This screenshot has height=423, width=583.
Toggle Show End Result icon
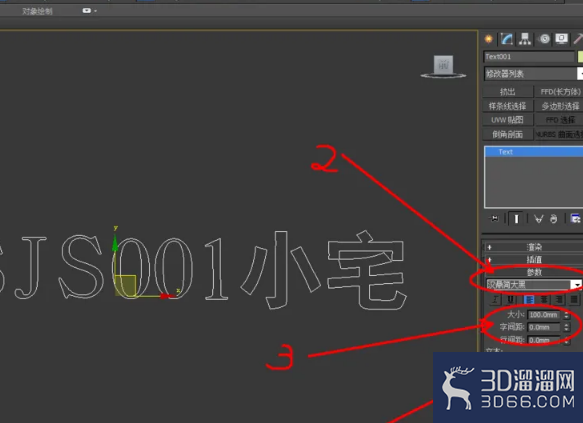tap(516, 219)
